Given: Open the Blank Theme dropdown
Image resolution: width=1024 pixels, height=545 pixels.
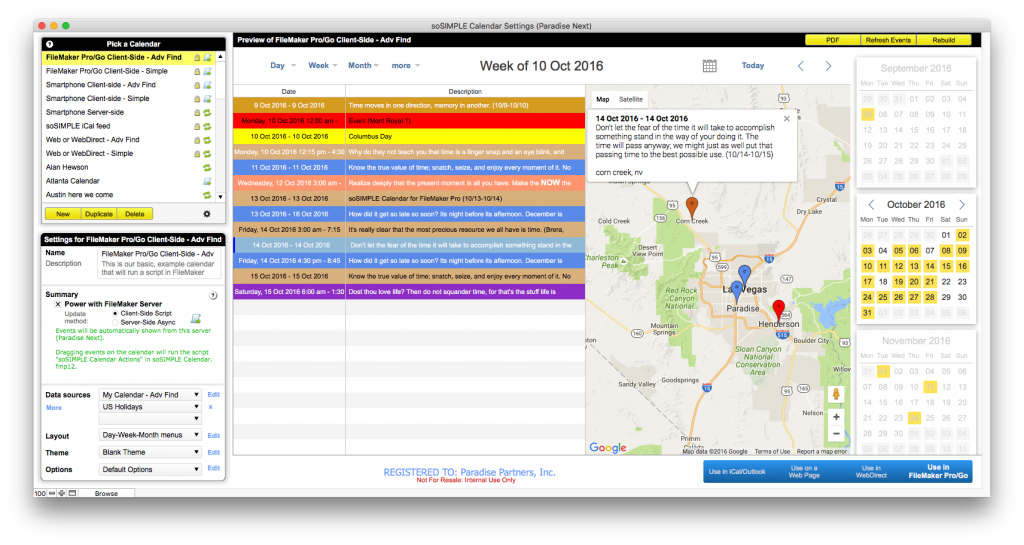Looking at the screenshot, I should coord(150,452).
